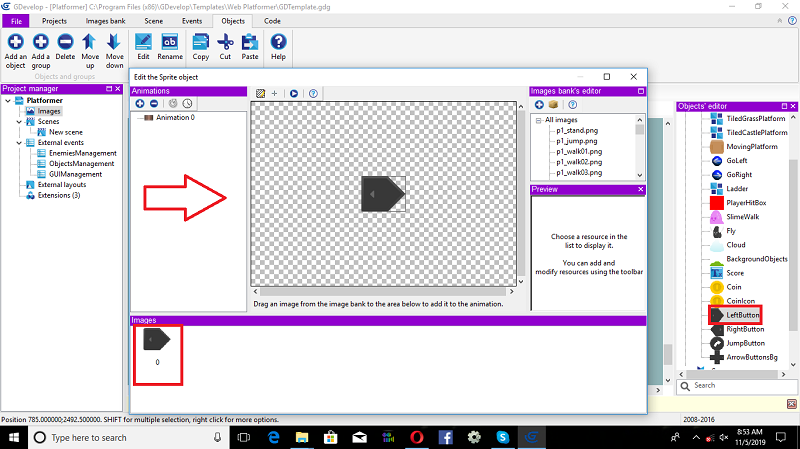This screenshot has height=449, width=800.
Task: Collapse the All images tree node
Action: coord(538,120)
